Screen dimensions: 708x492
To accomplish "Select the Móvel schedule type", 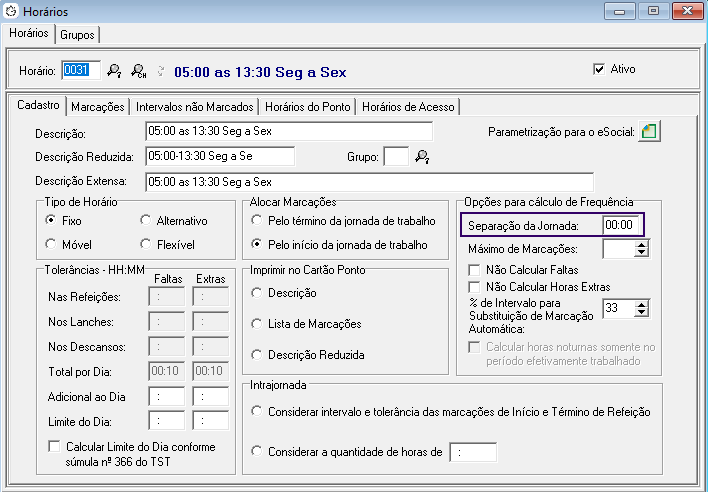I will point(51,244).
